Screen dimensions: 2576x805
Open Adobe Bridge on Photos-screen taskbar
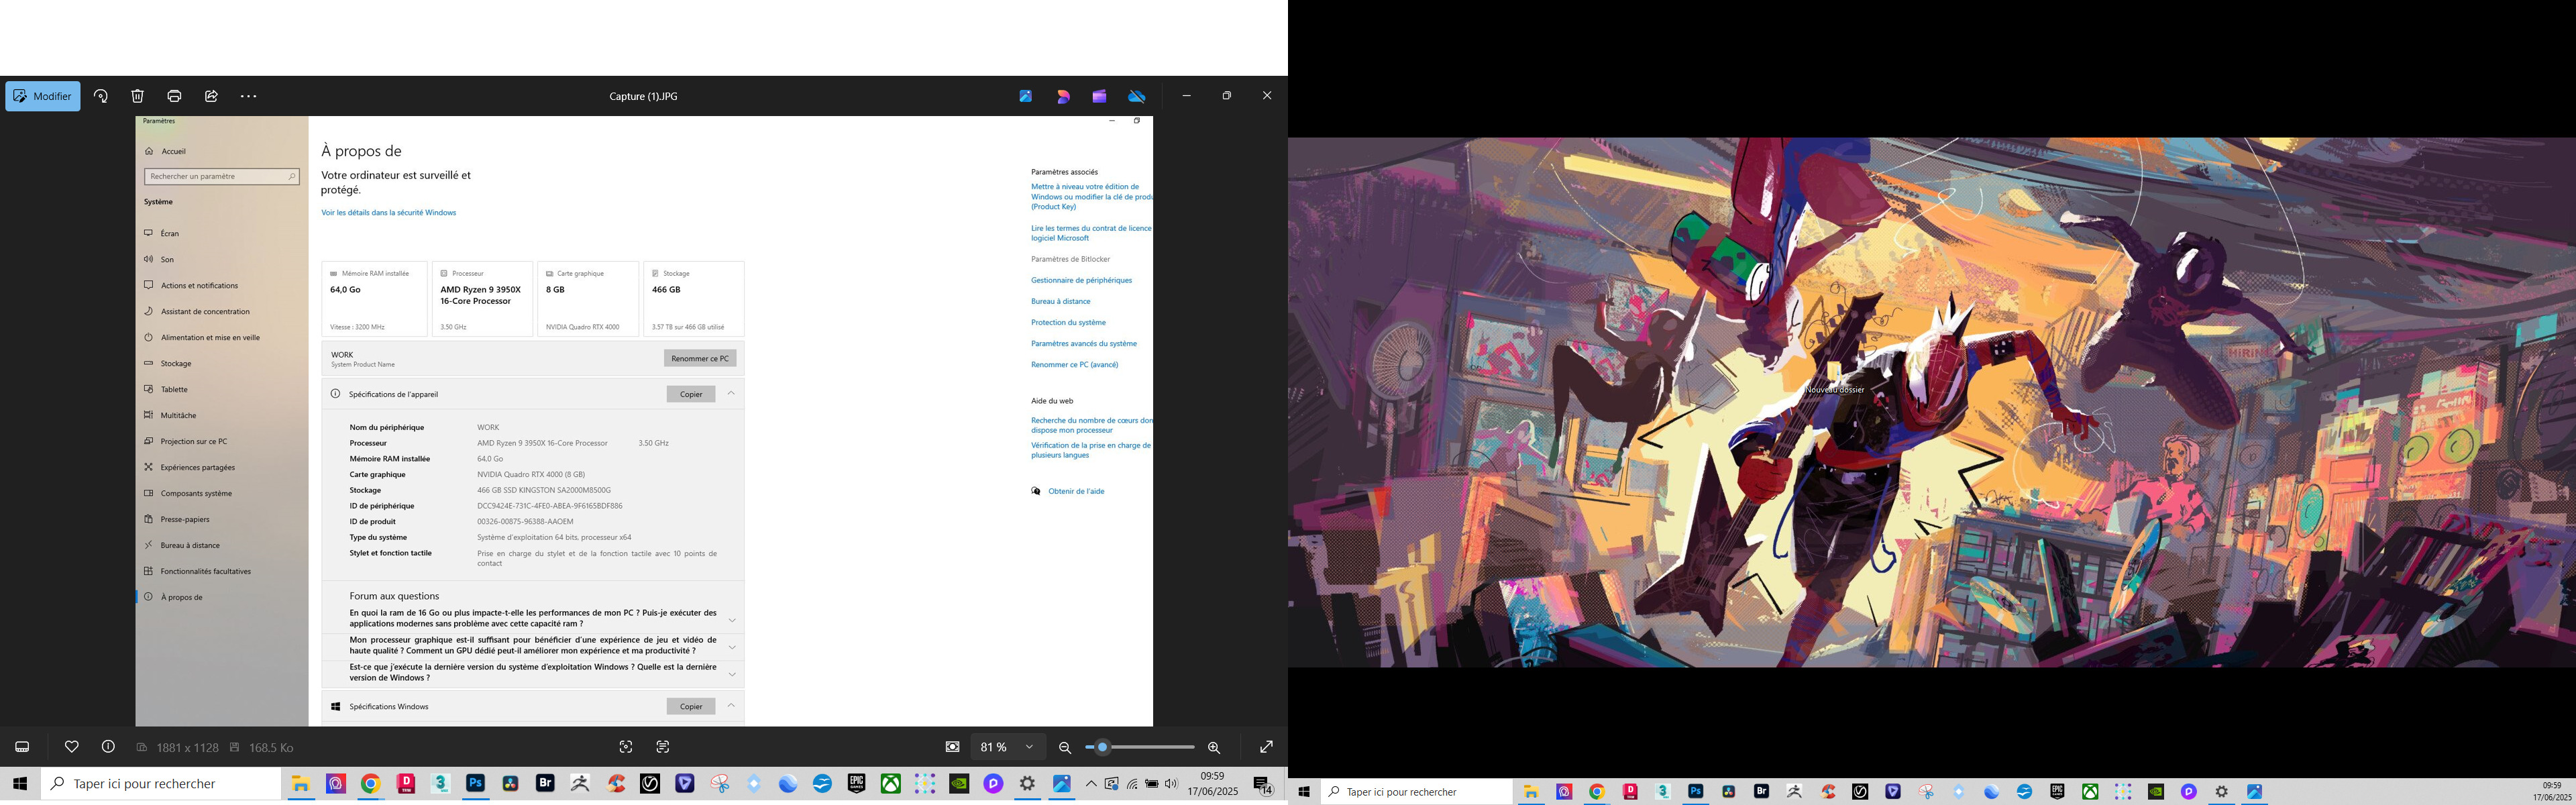(x=545, y=784)
